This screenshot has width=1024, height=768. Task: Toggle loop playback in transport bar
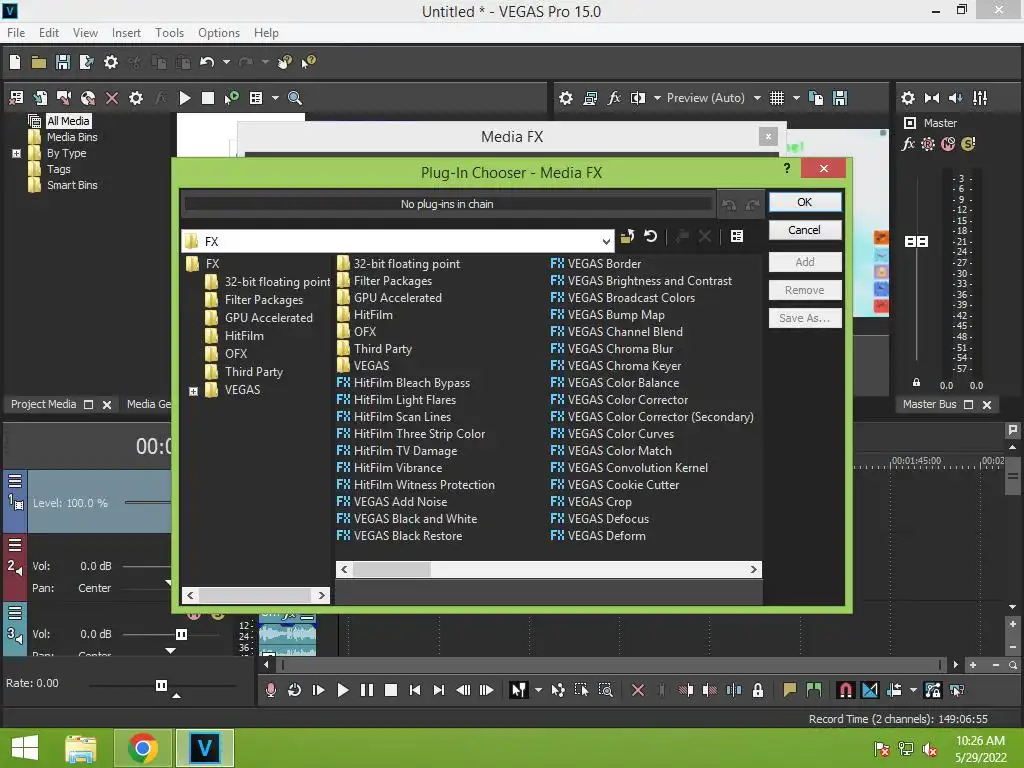coord(295,690)
